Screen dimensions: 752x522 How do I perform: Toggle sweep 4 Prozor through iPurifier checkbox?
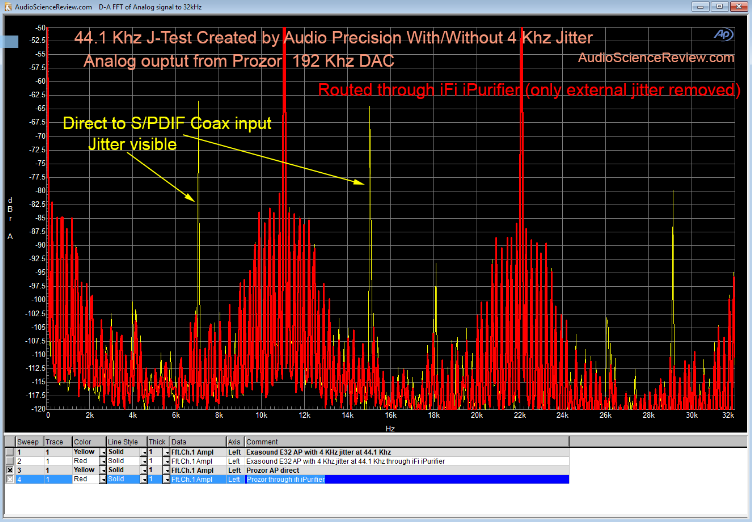9,480
